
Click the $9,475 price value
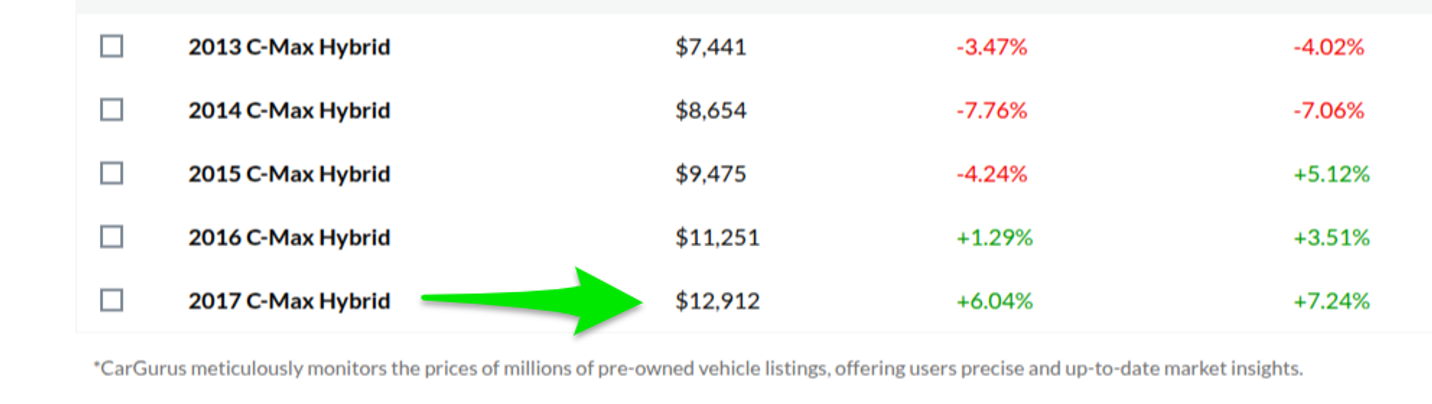click(x=710, y=174)
